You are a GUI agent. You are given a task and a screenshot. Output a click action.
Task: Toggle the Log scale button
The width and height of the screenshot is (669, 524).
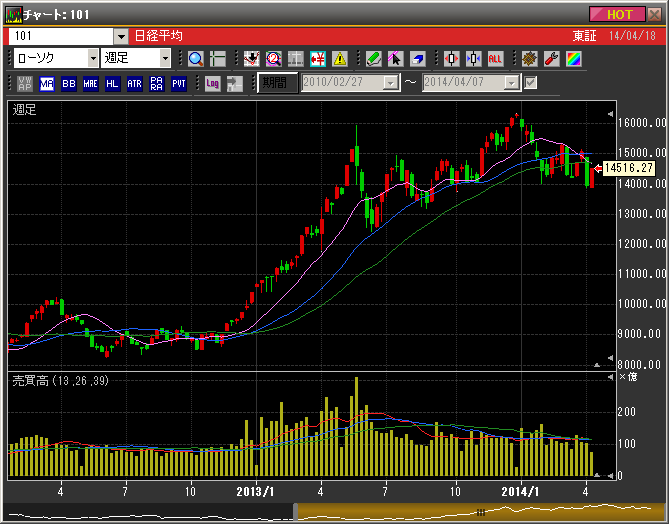(x=212, y=84)
